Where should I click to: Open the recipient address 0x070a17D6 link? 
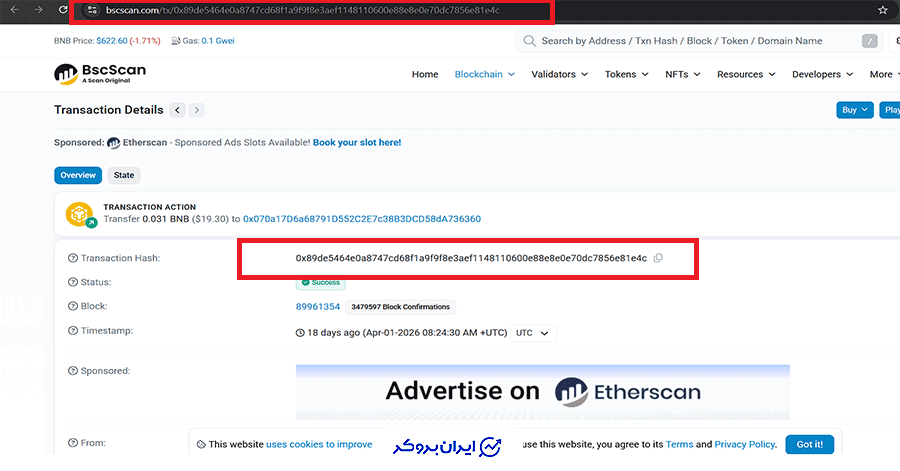pos(362,218)
